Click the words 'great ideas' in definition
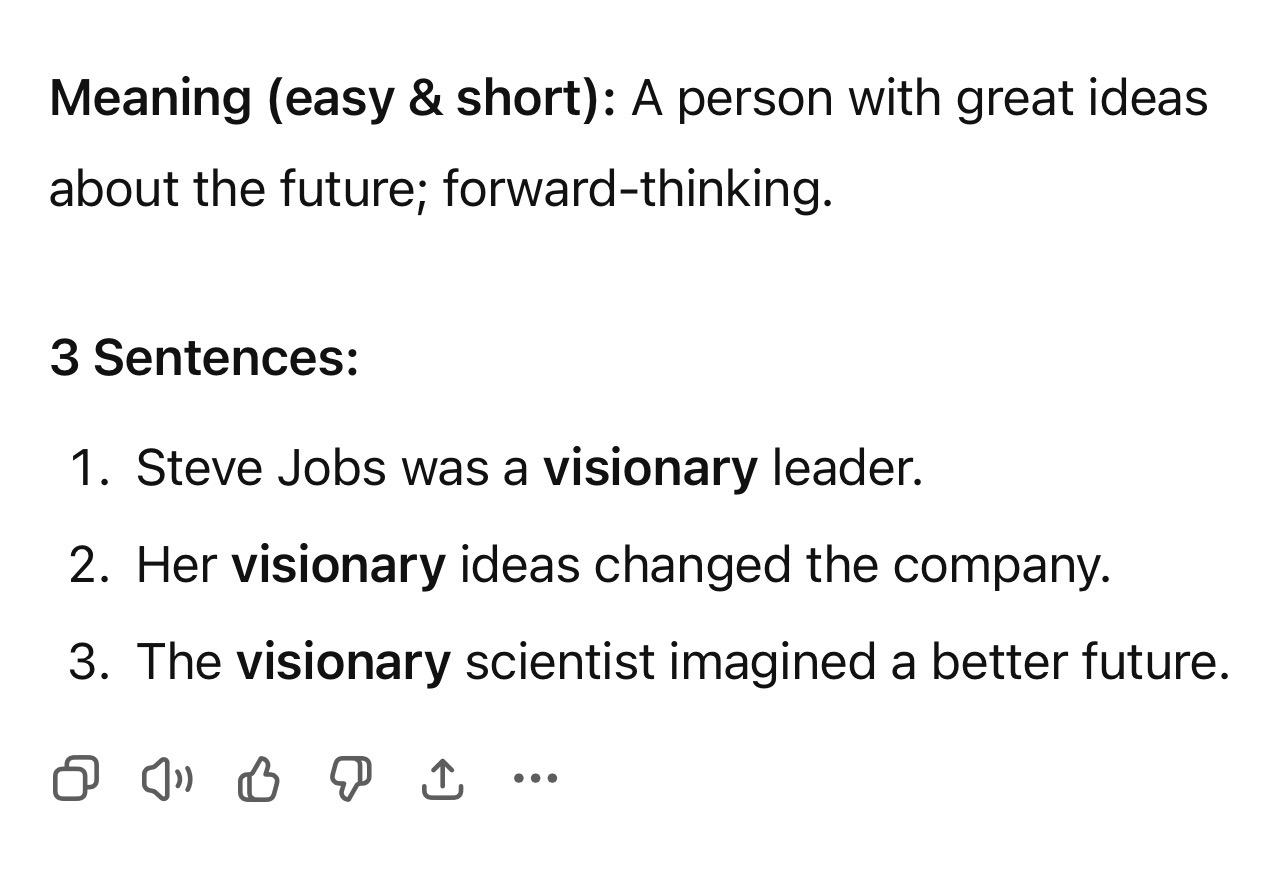 coord(1082,99)
